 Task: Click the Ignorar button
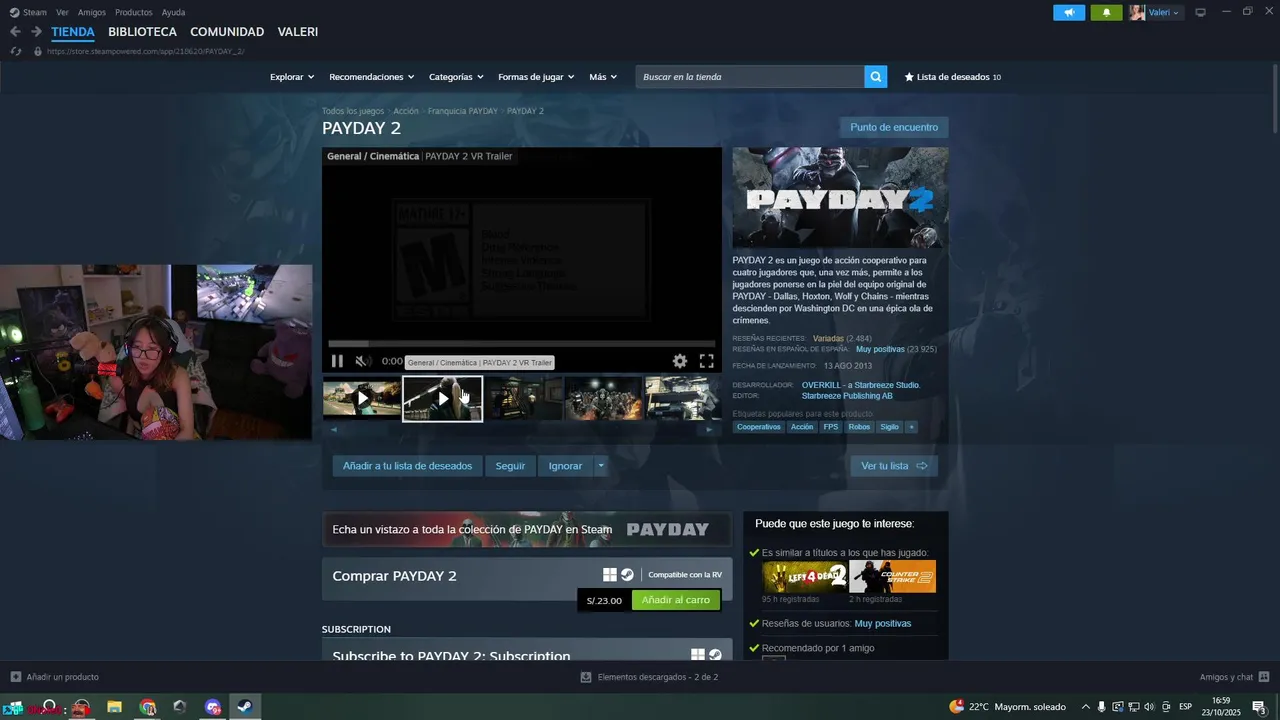pyautogui.click(x=565, y=466)
